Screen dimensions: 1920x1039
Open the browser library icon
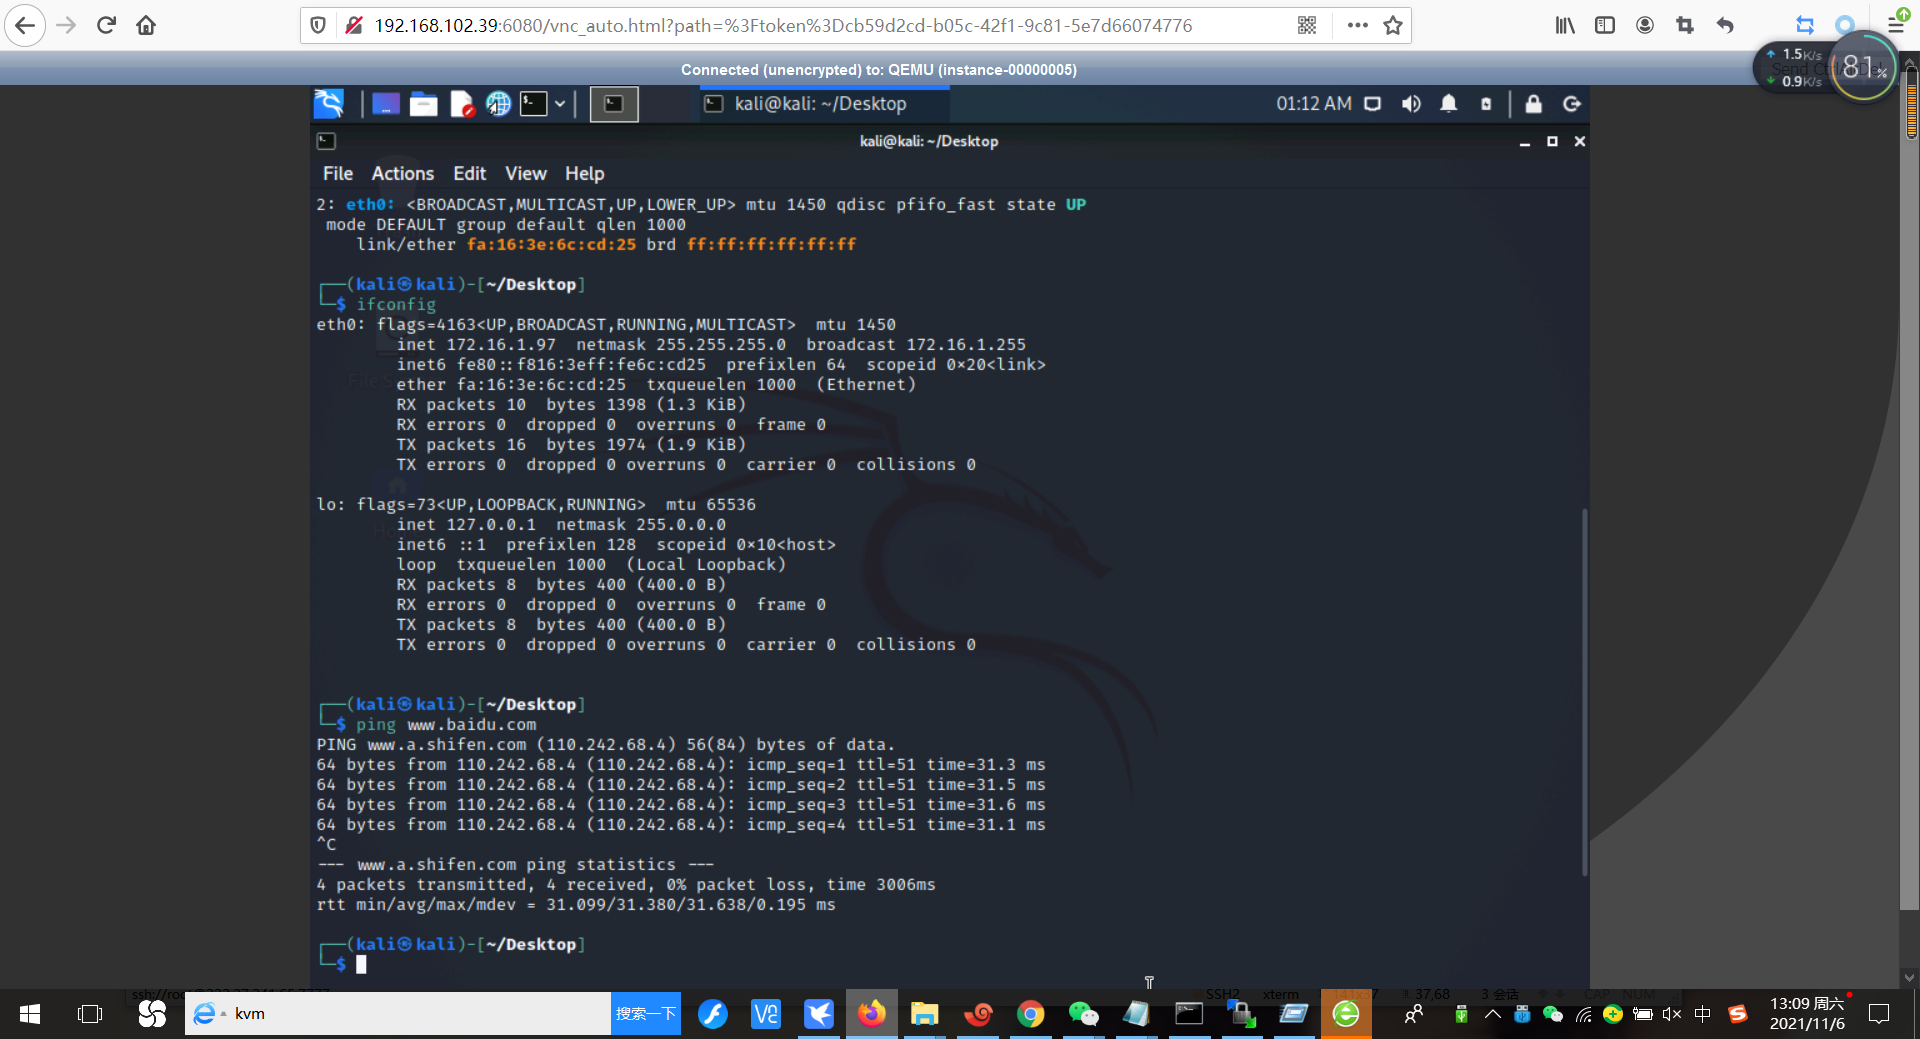1565,25
